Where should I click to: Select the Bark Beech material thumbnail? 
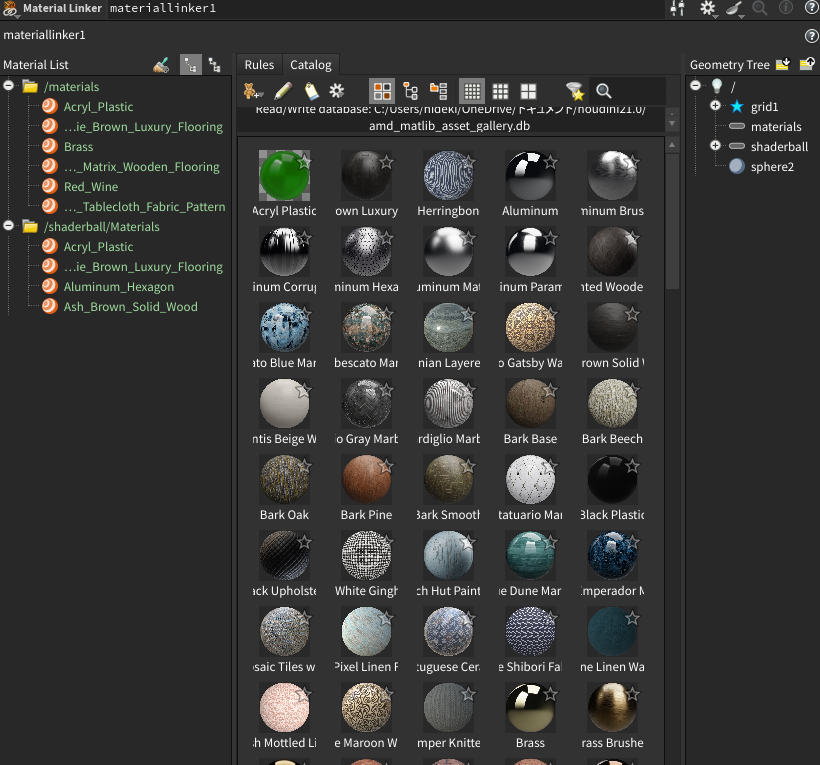(x=612, y=404)
